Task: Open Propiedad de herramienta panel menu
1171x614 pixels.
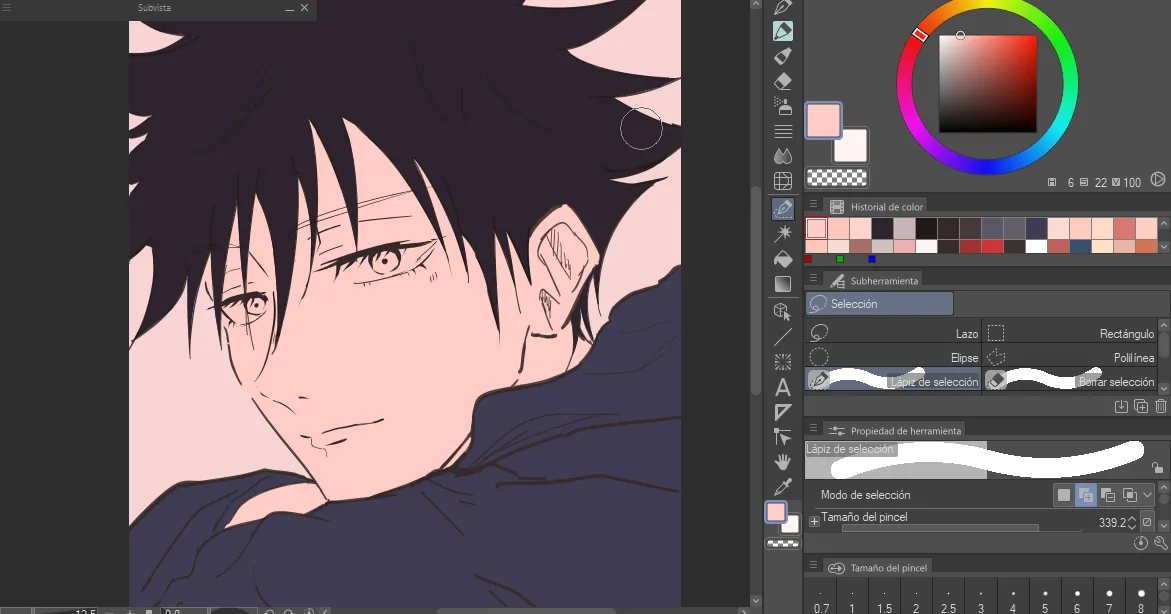Action: [x=813, y=428]
